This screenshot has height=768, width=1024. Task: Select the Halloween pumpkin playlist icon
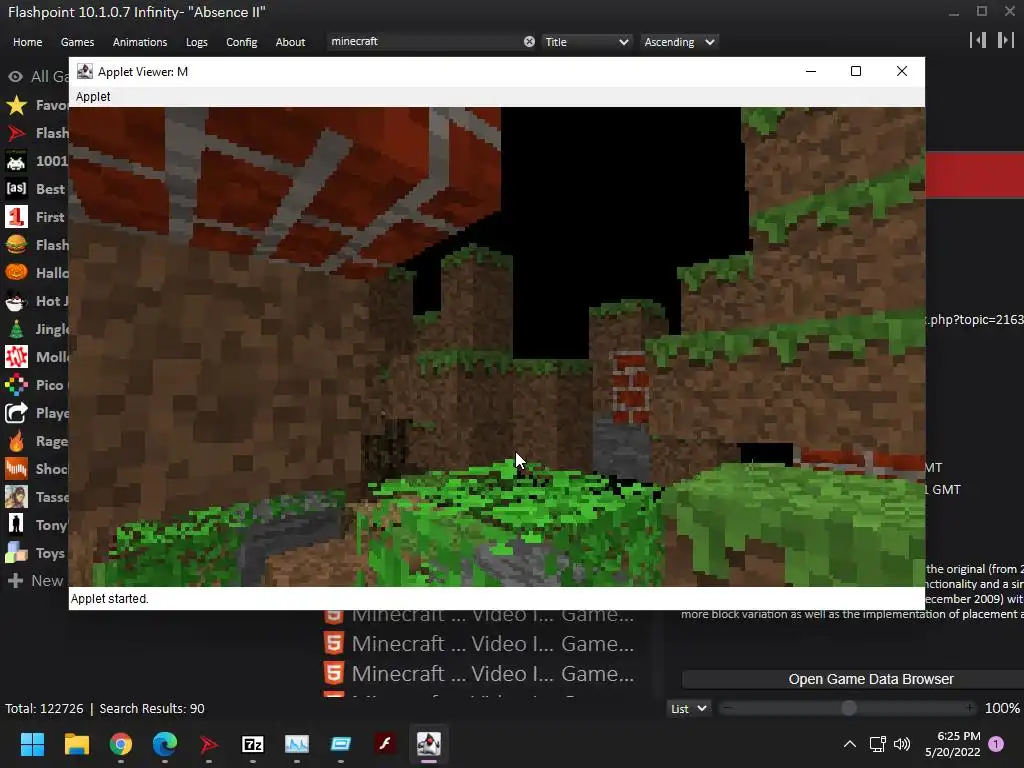pyautogui.click(x=16, y=273)
